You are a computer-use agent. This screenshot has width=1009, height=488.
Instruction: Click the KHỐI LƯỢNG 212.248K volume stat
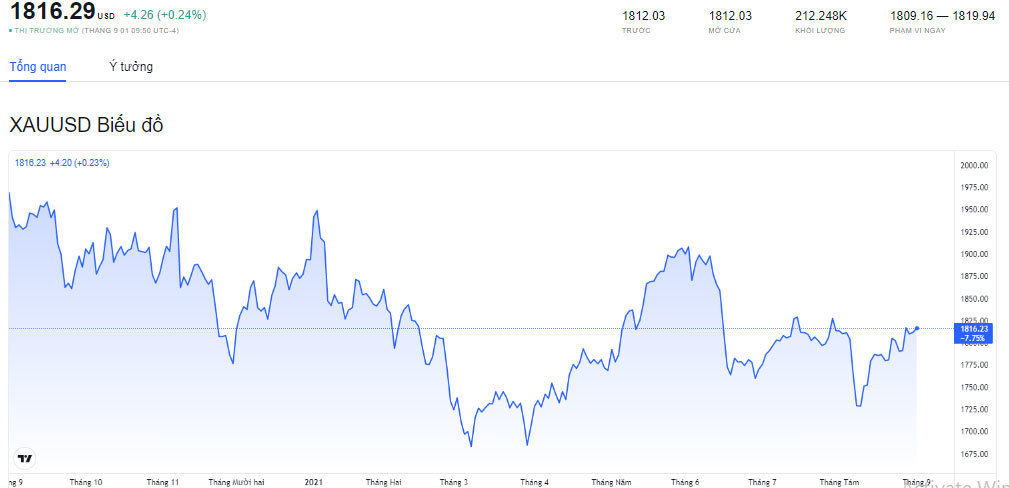pyautogui.click(x=821, y=16)
